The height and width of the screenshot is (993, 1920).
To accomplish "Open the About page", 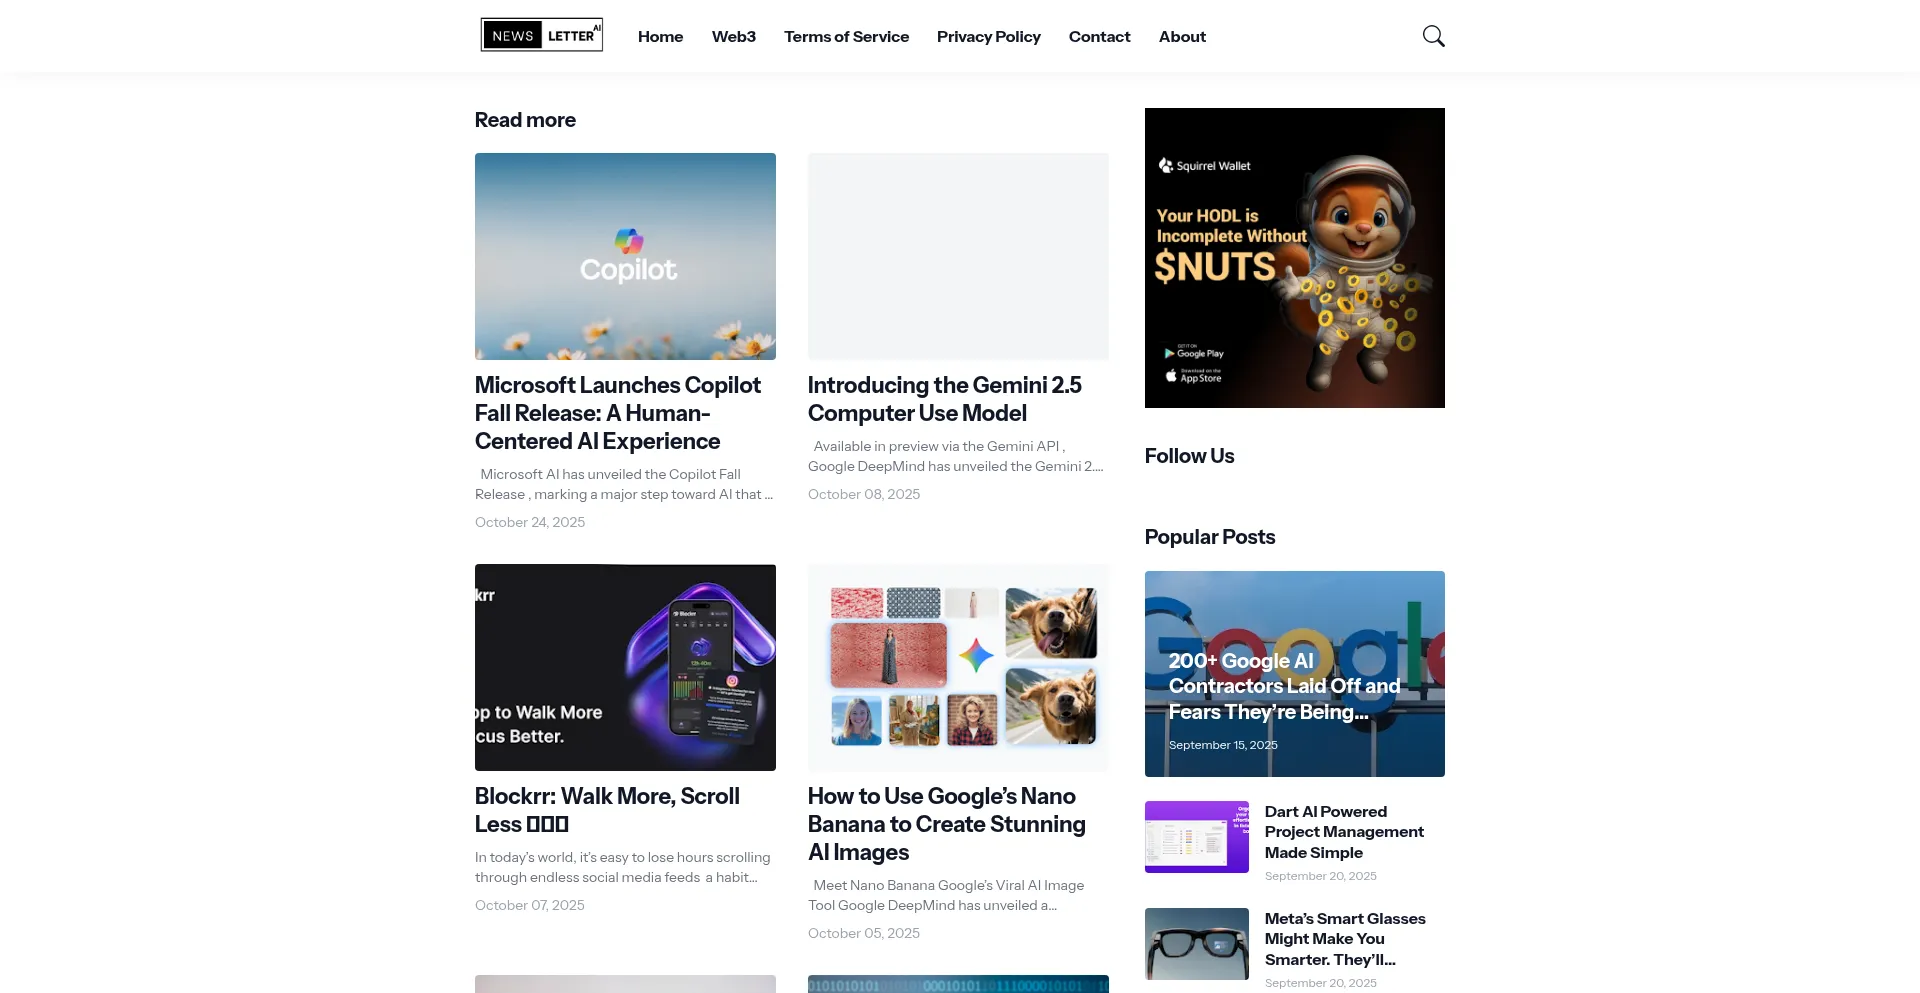I will [x=1182, y=36].
